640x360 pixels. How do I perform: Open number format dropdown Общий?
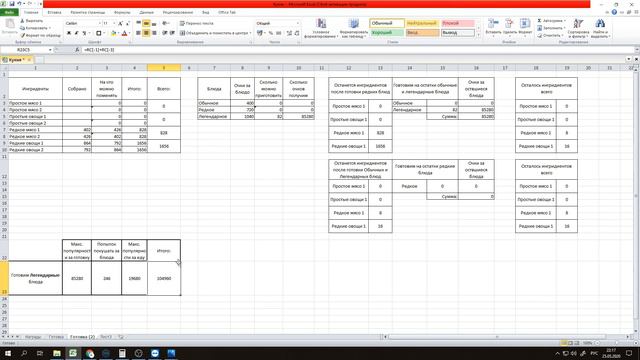(x=298, y=24)
